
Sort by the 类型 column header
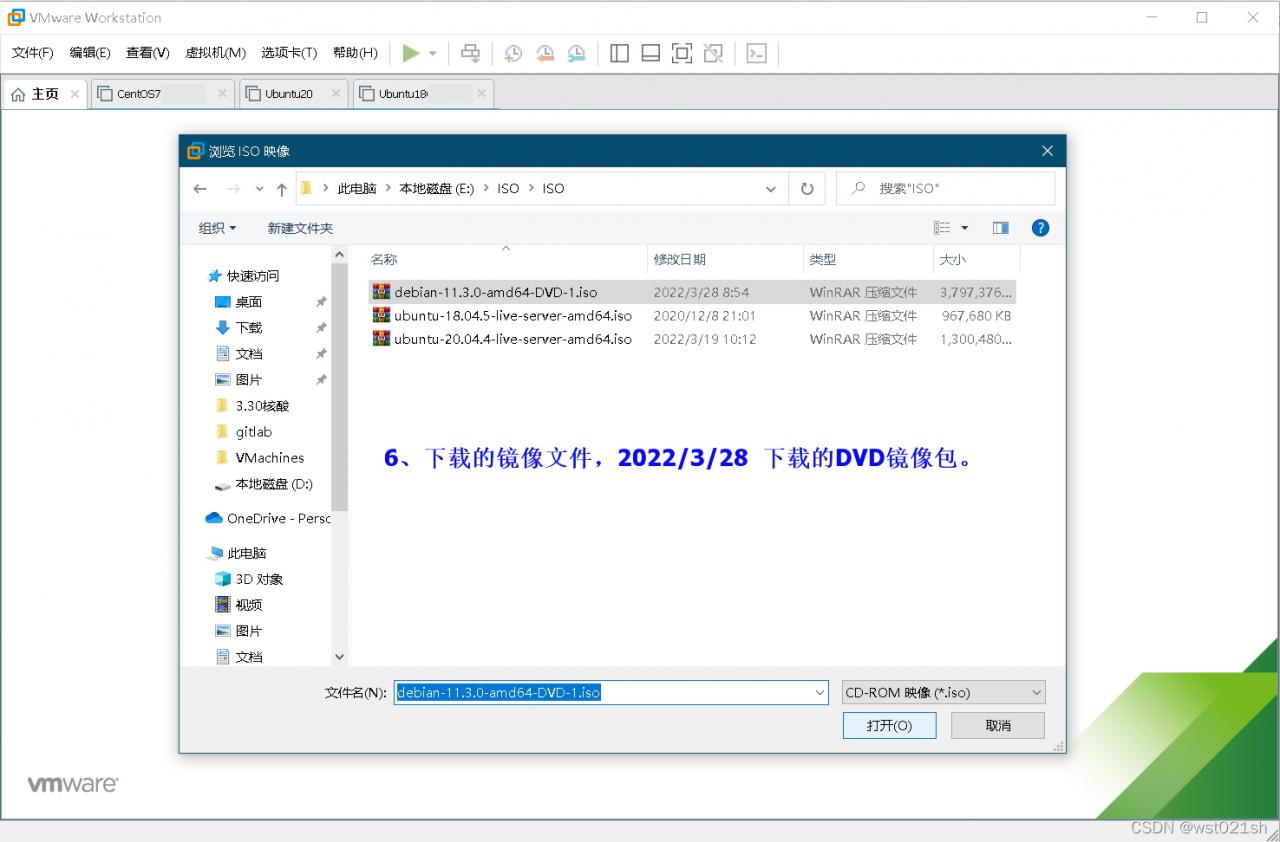pos(868,259)
